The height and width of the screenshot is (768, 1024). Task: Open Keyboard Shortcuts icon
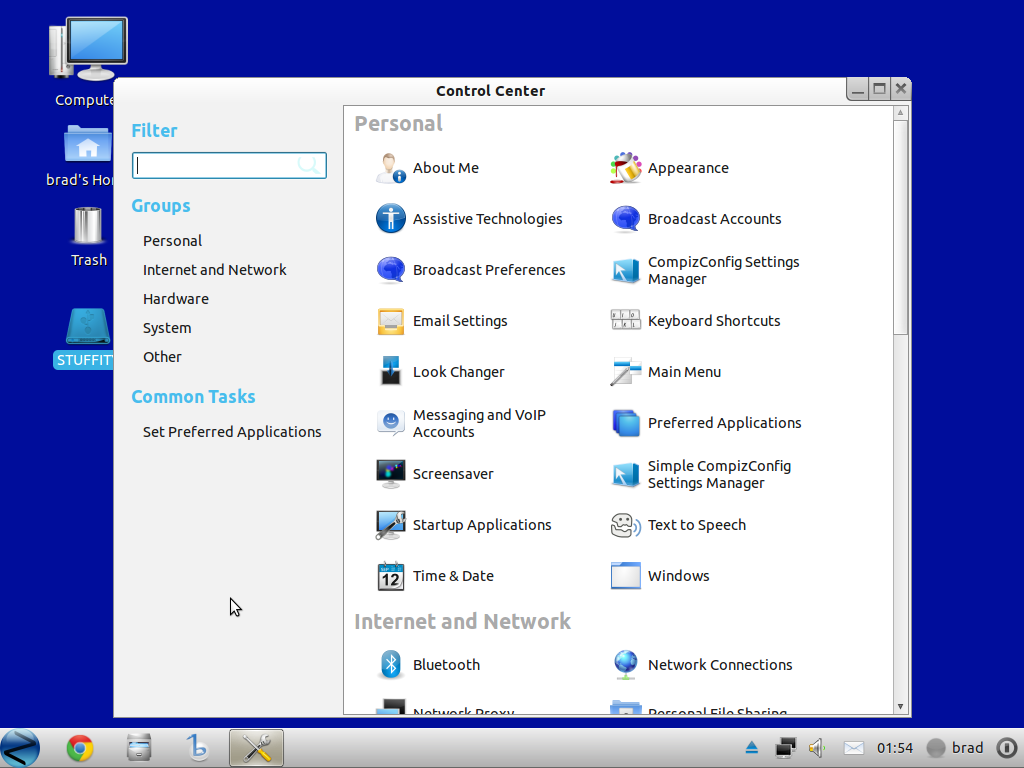pyautogui.click(x=626, y=321)
